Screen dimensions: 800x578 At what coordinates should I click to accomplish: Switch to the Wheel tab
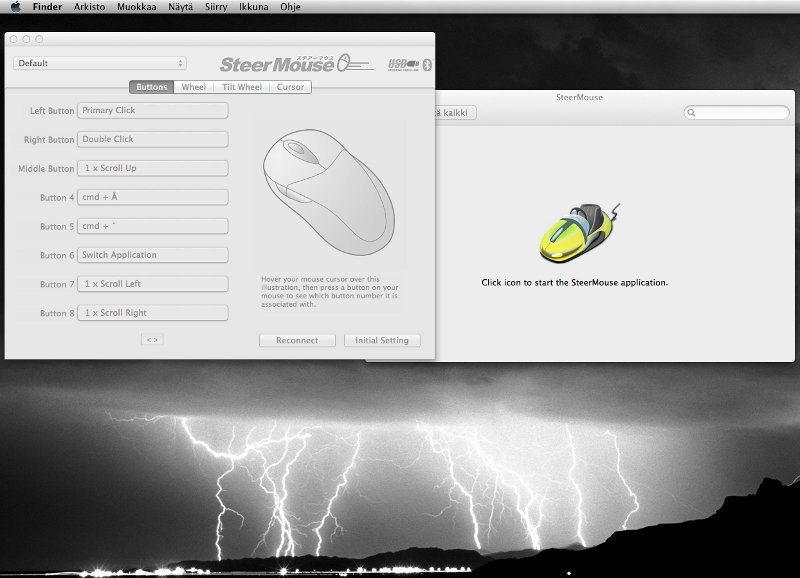tap(194, 87)
